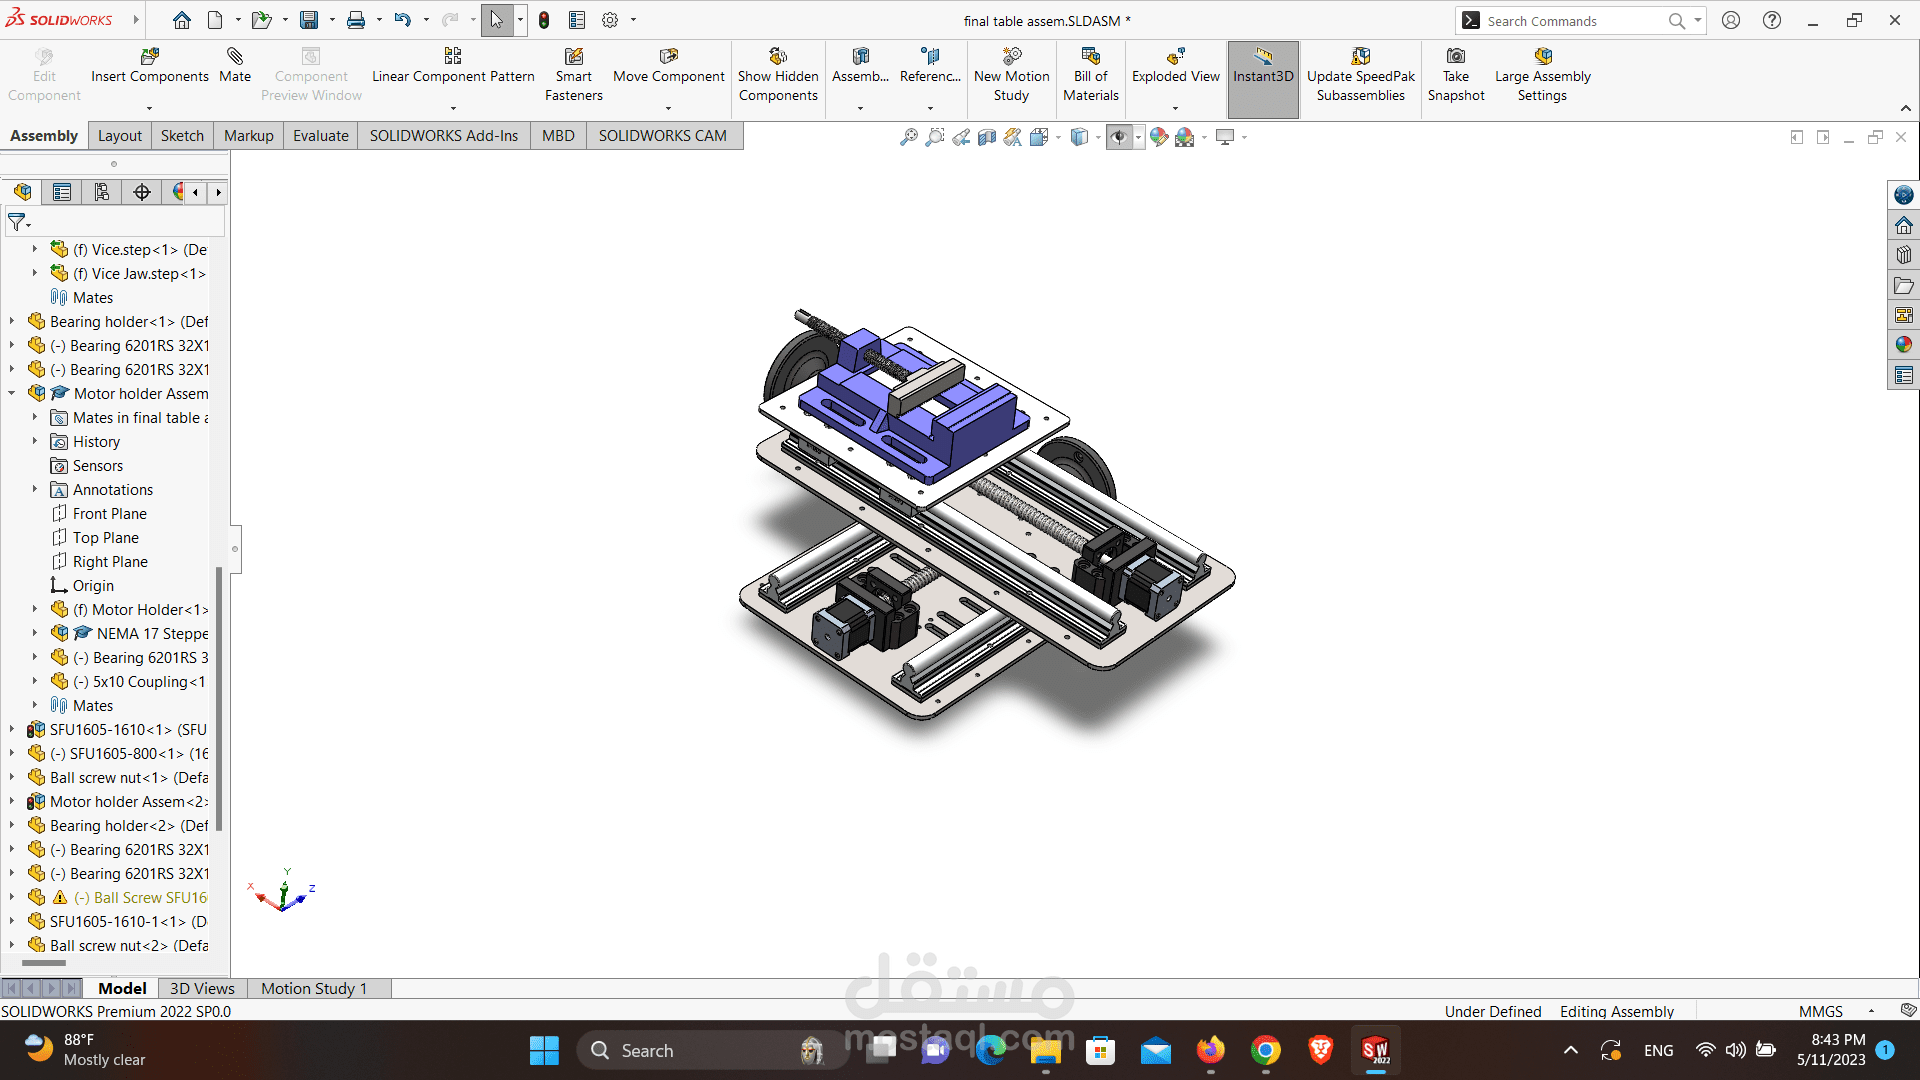Toggle Exploded View
1920x1080 pixels.
(x=1175, y=65)
